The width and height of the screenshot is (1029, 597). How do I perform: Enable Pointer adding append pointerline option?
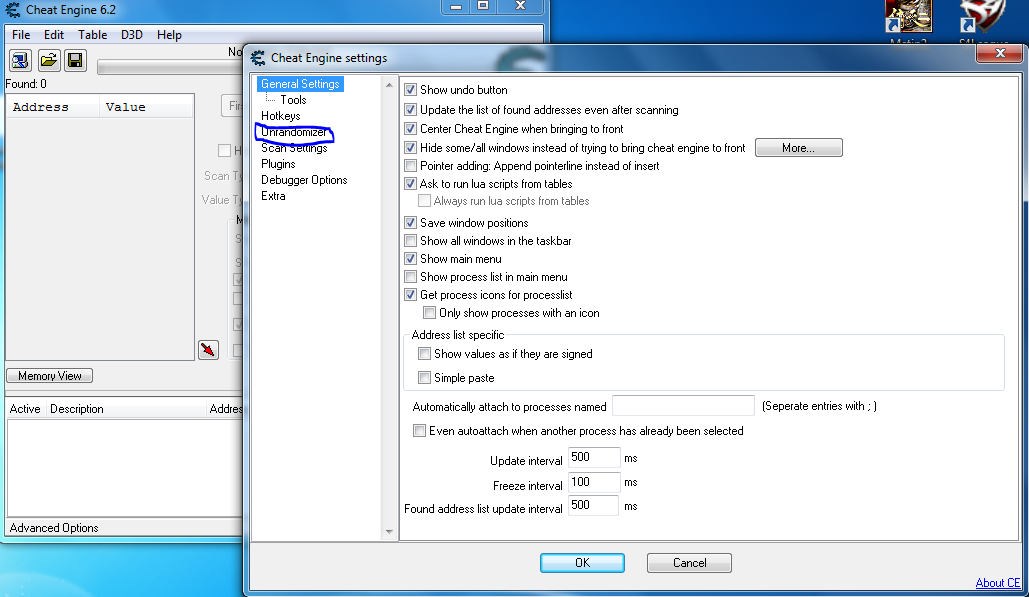(x=410, y=166)
